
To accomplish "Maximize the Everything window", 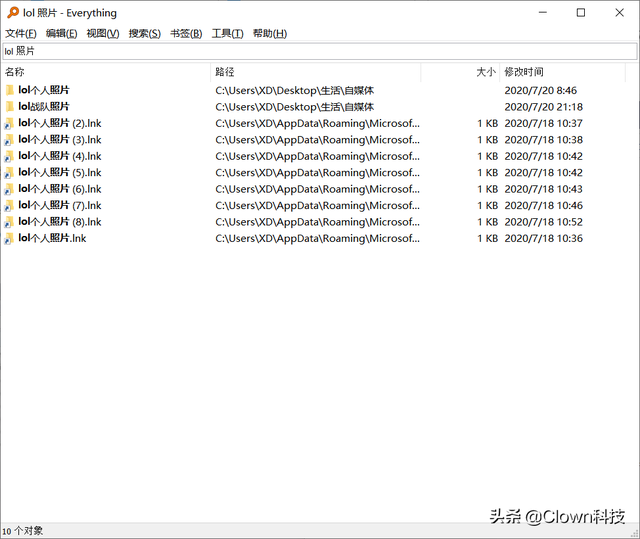I will pyautogui.click(x=581, y=13).
